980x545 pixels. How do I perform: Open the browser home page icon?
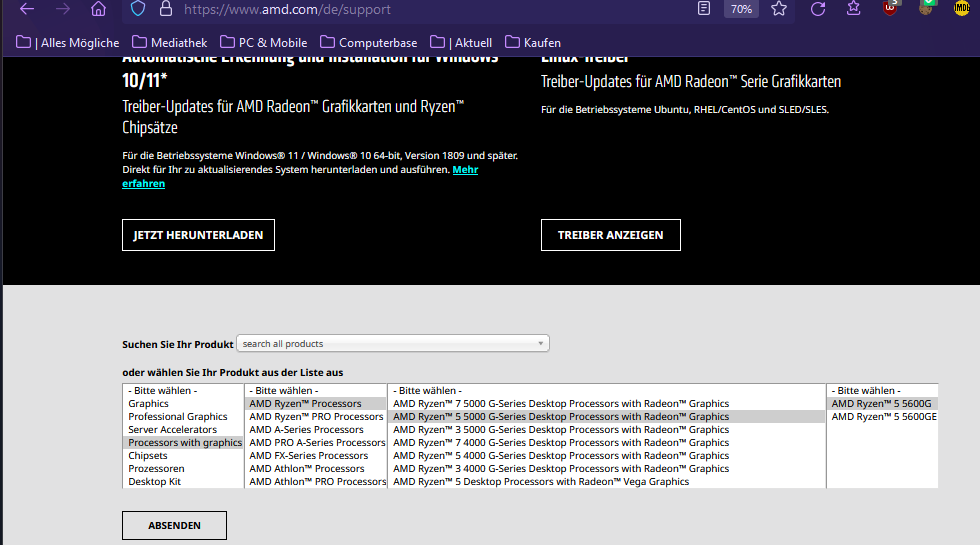pyautogui.click(x=98, y=9)
